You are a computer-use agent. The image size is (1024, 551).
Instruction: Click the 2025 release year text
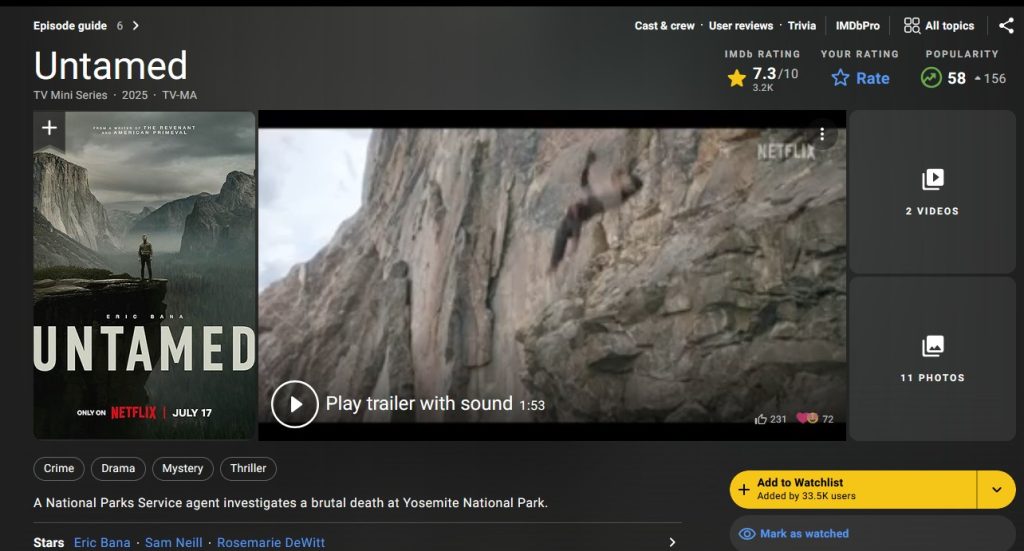click(x=135, y=95)
